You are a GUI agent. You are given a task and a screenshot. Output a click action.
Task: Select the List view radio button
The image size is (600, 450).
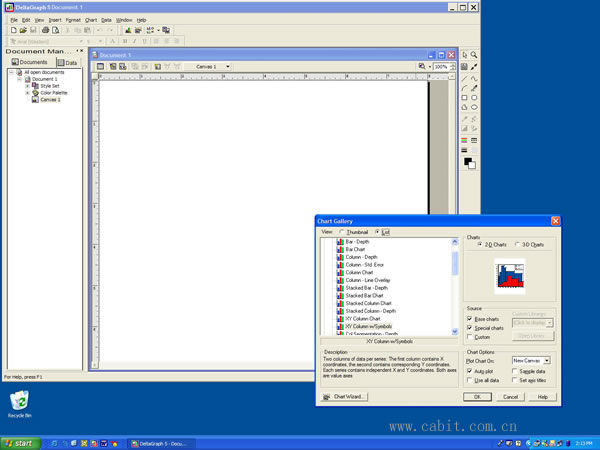pyautogui.click(x=377, y=232)
